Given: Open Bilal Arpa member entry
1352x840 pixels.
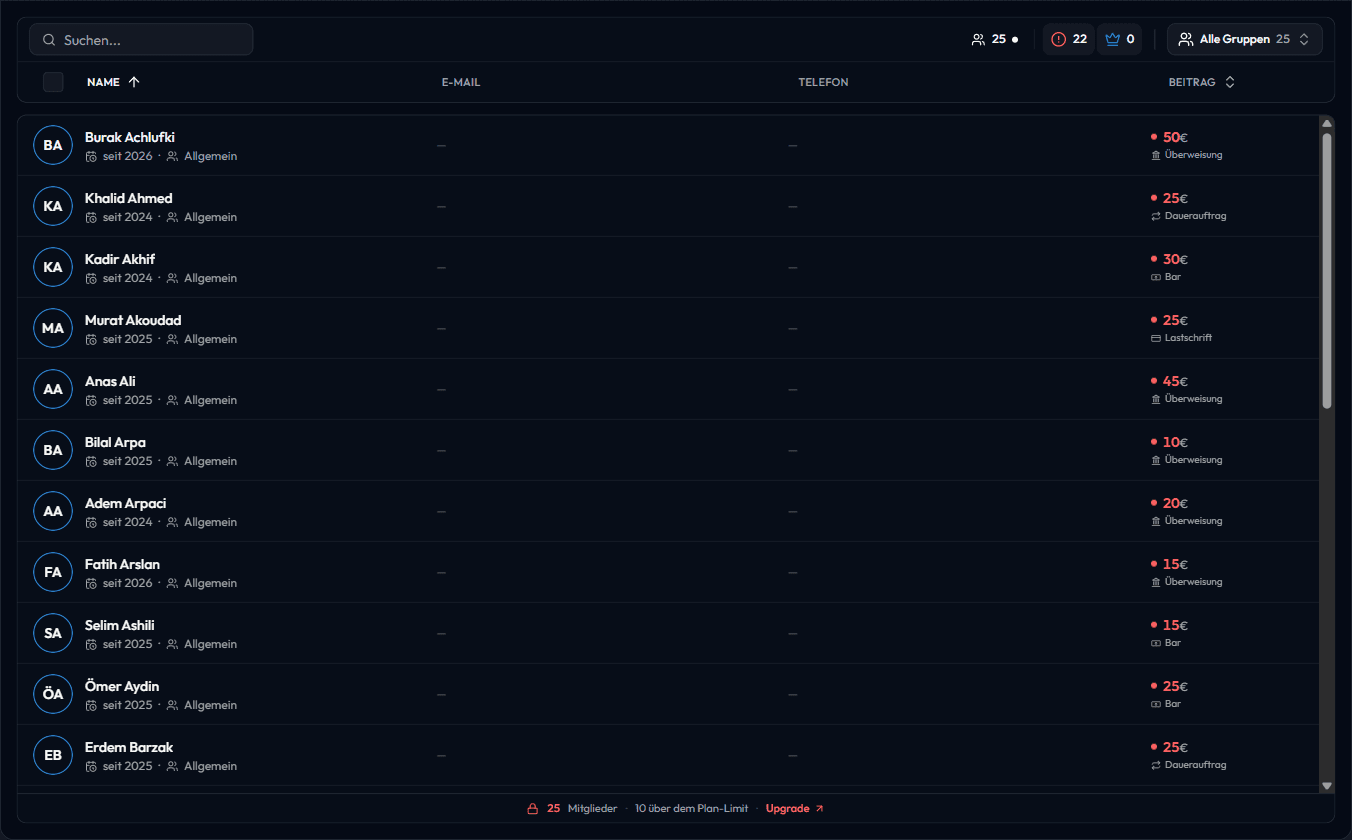Looking at the screenshot, I should pos(668,450).
